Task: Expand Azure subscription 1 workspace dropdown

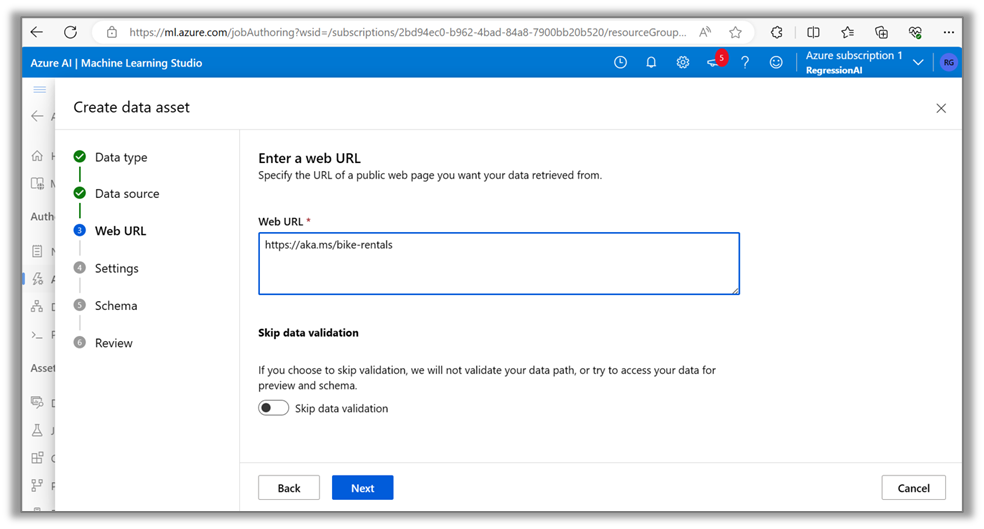Action: (x=918, y=62)
